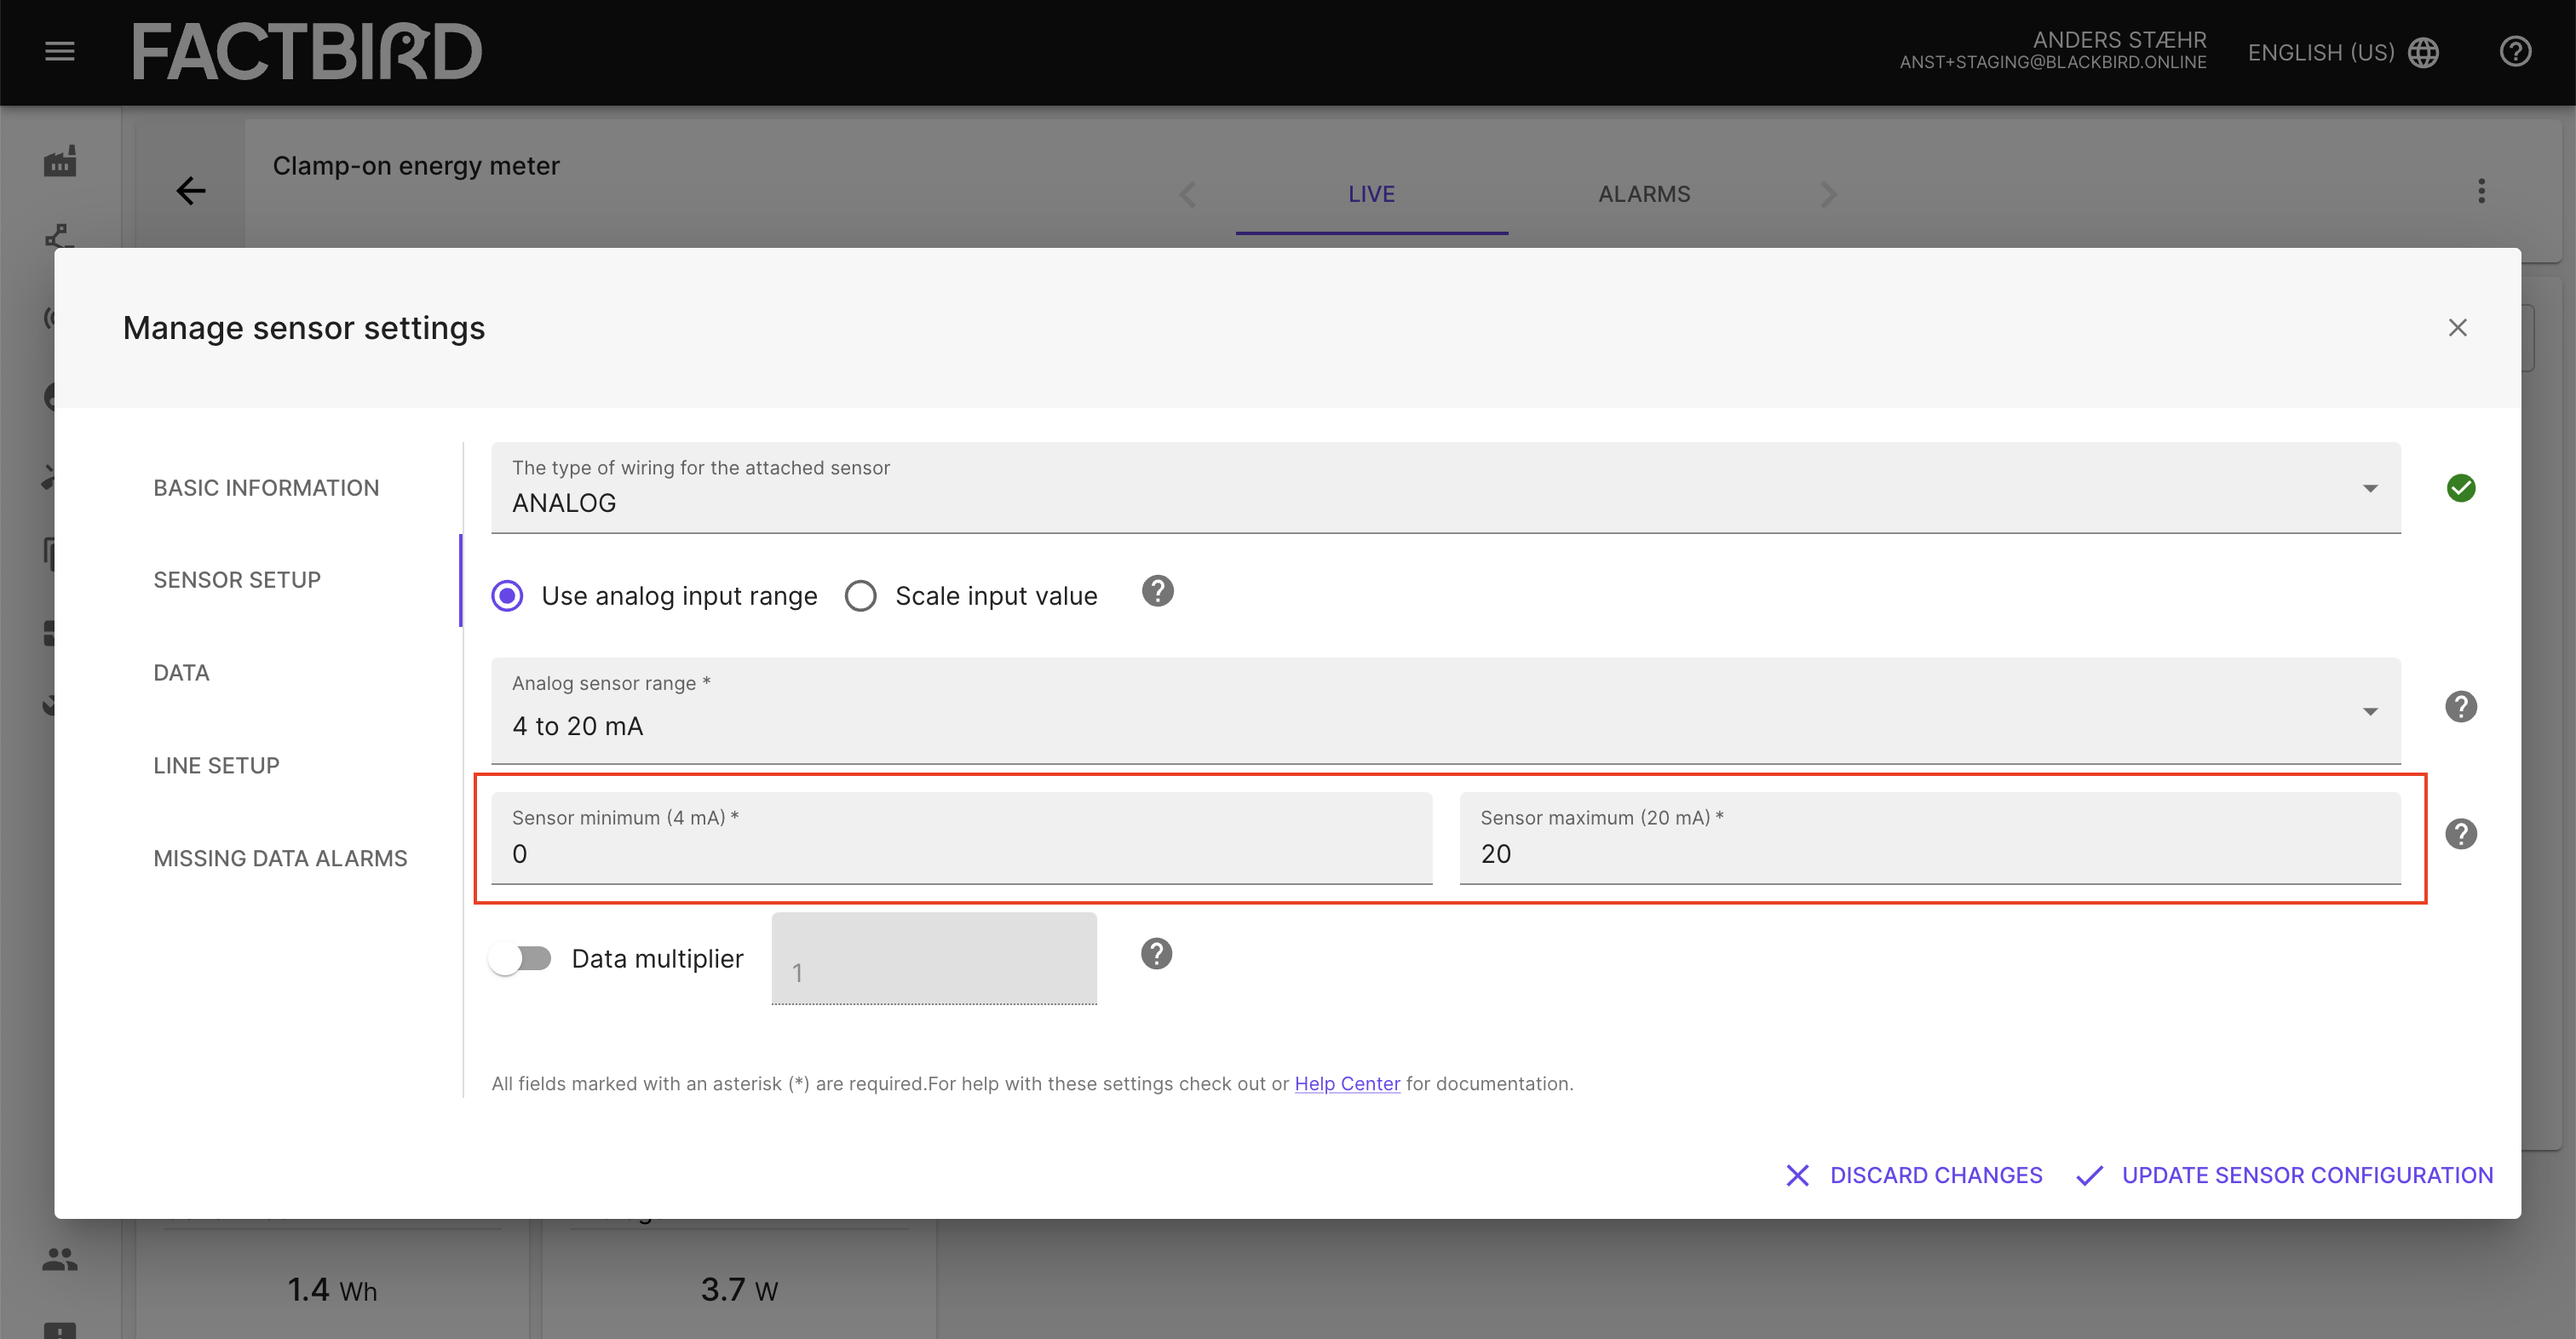Go back with the arrow button
2576x1339 pixels.
[x=190, y=190]
